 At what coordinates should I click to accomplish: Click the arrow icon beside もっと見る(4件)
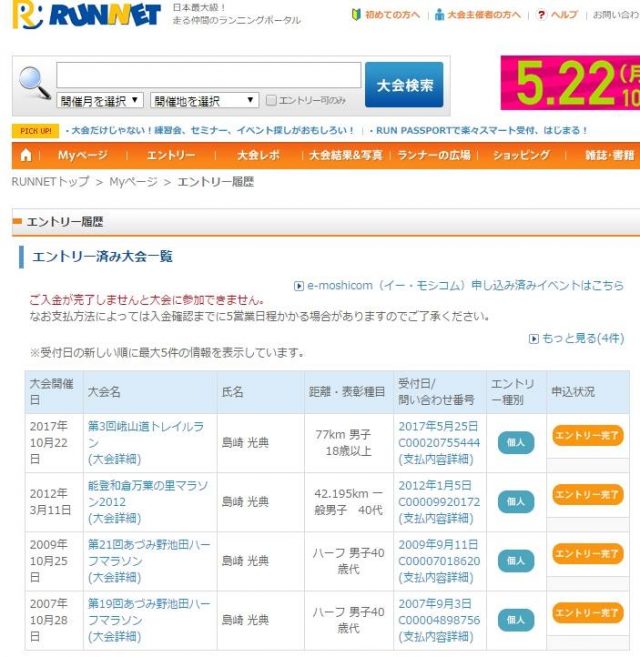[x=534, y=339]
